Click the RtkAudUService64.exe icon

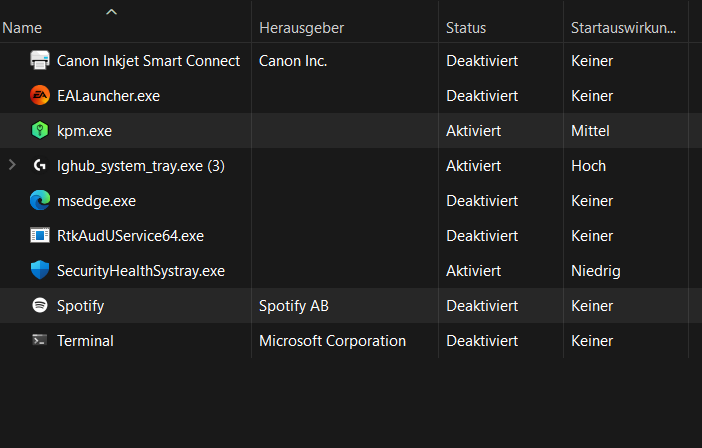click(40, 236)
